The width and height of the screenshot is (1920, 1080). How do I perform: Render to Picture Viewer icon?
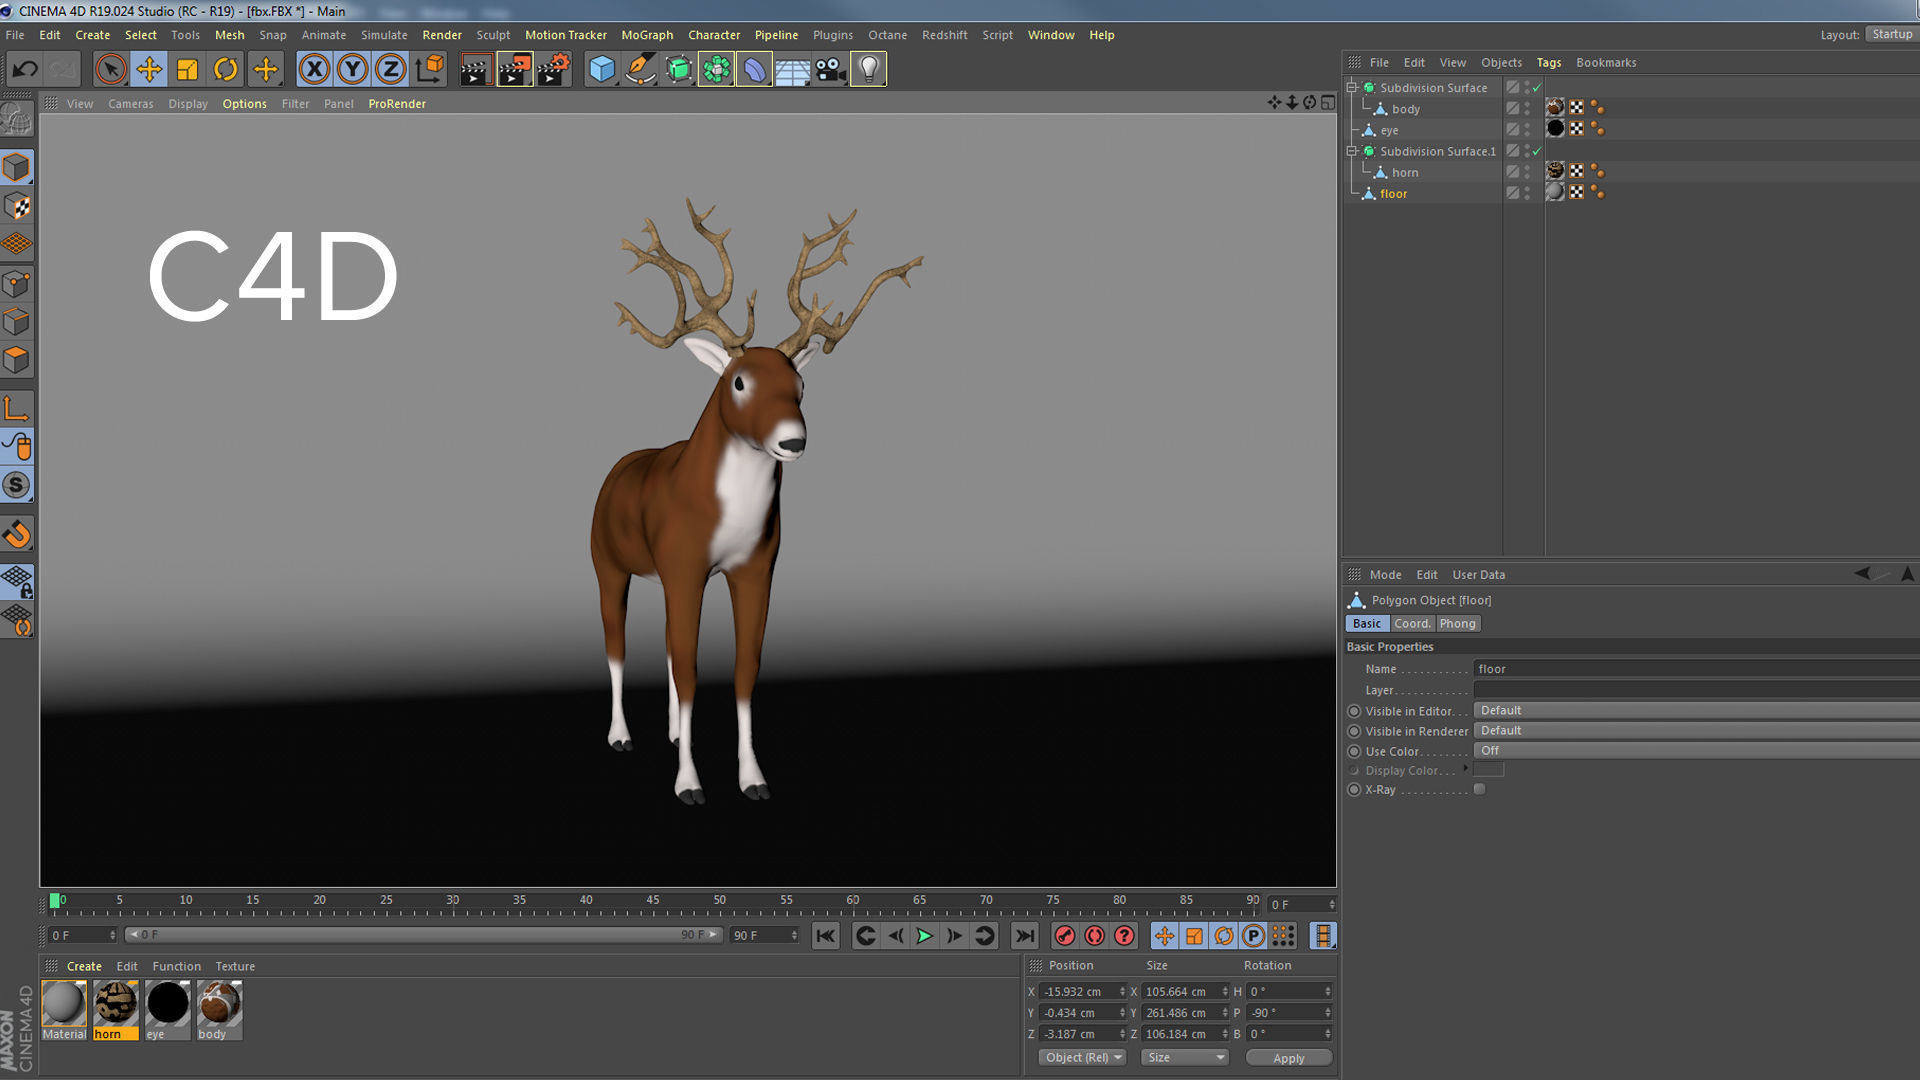(514, 69)
